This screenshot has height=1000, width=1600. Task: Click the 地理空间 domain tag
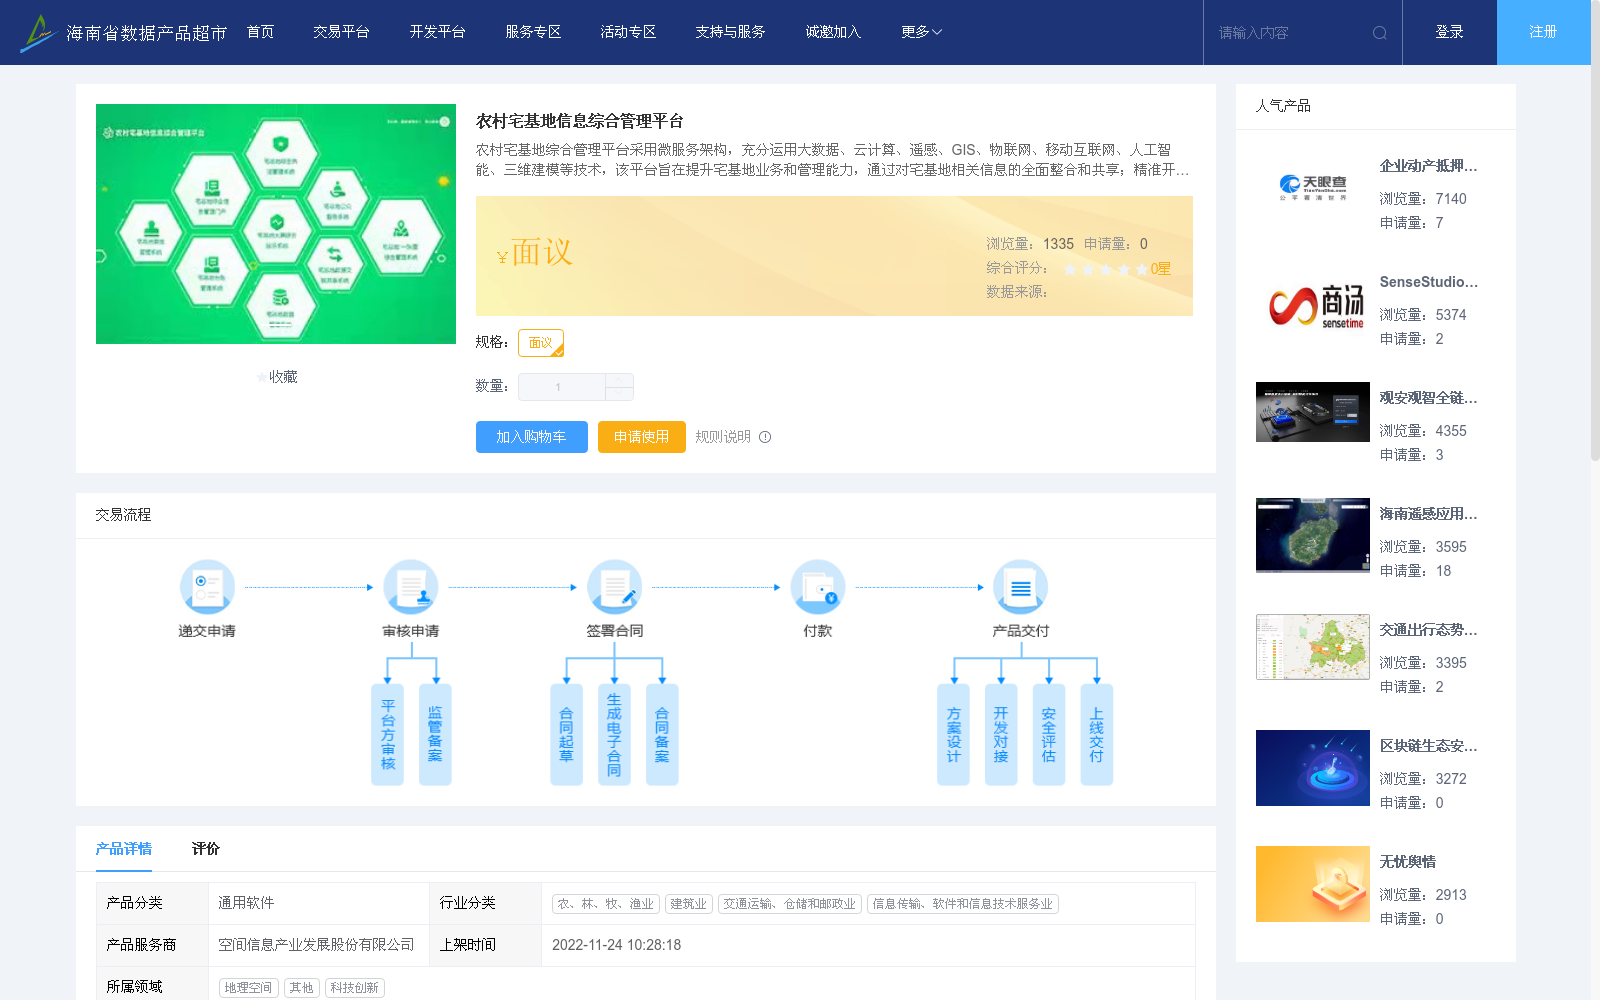click(x=248, y=988)
